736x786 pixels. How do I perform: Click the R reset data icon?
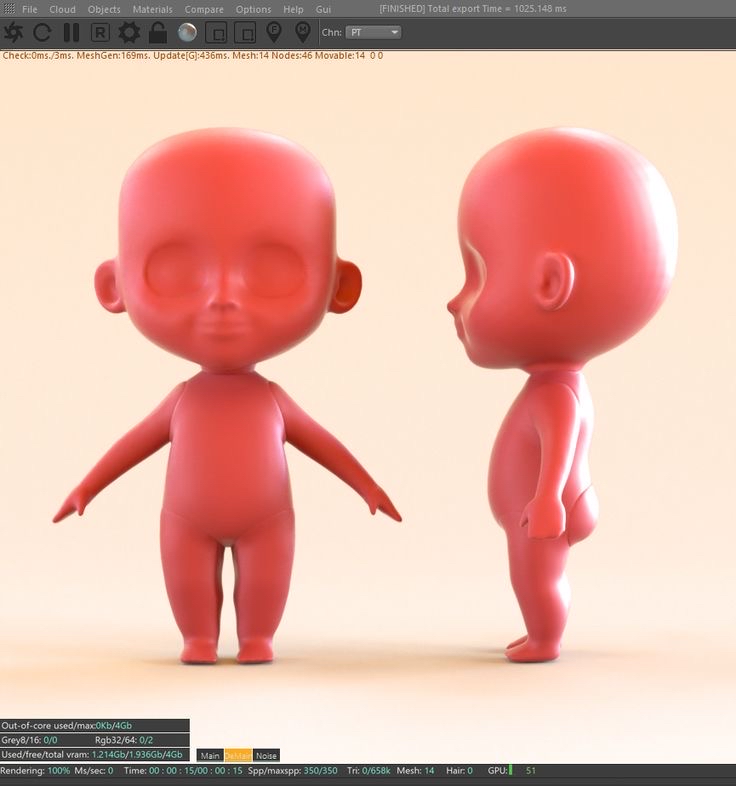100,33
